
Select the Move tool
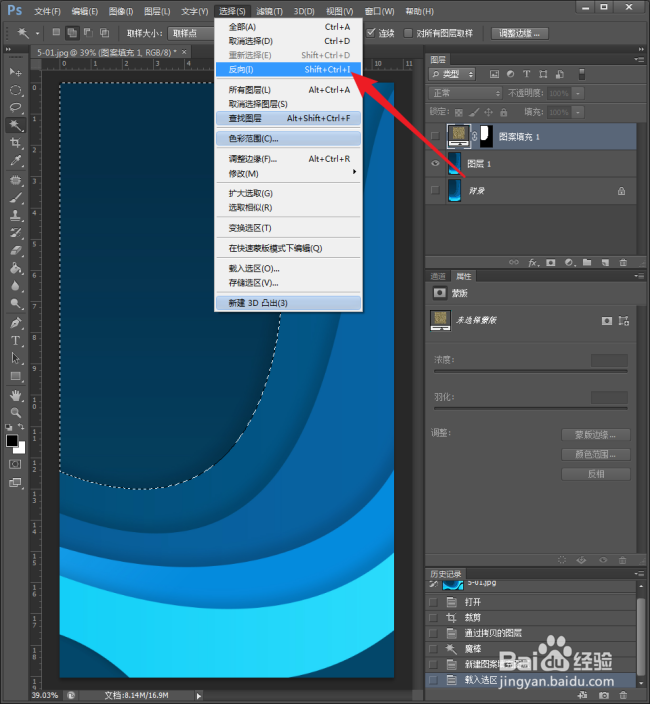point(15,72)
